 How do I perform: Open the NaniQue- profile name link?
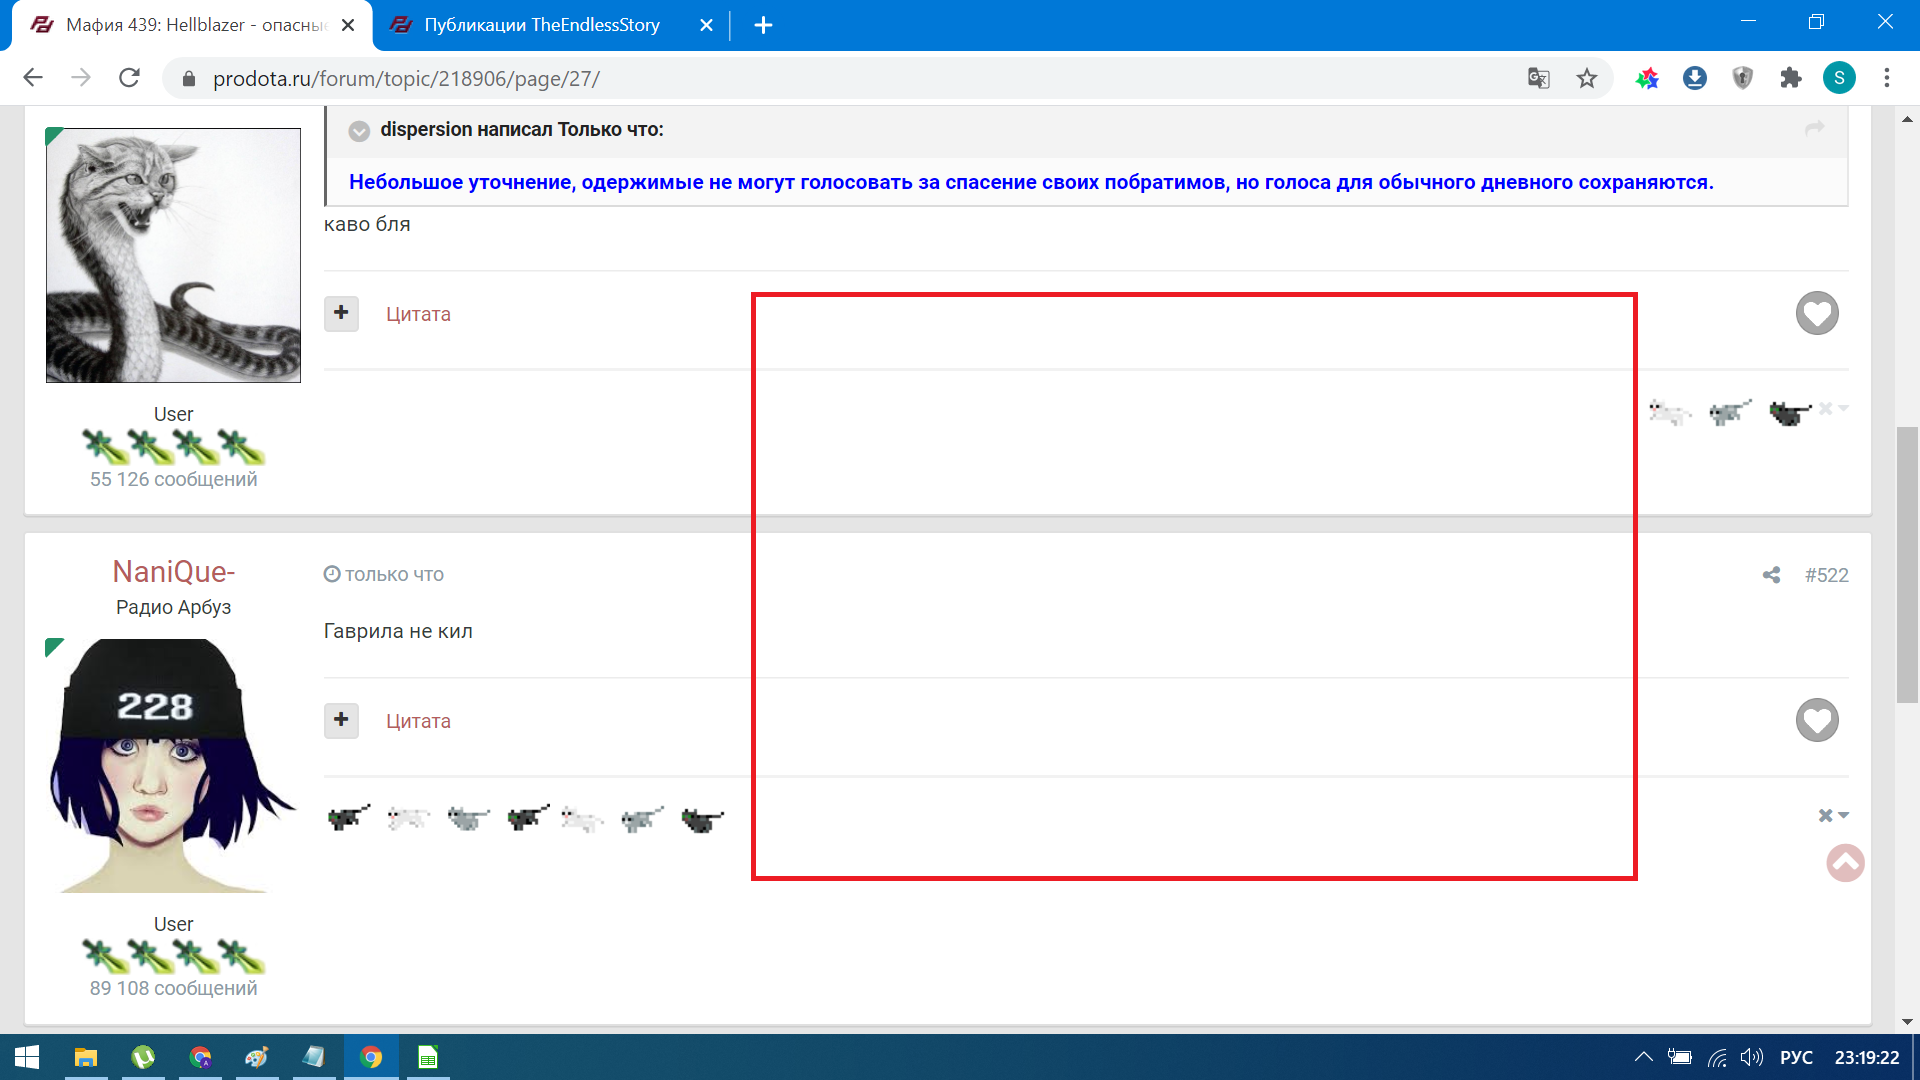(173, 571)
